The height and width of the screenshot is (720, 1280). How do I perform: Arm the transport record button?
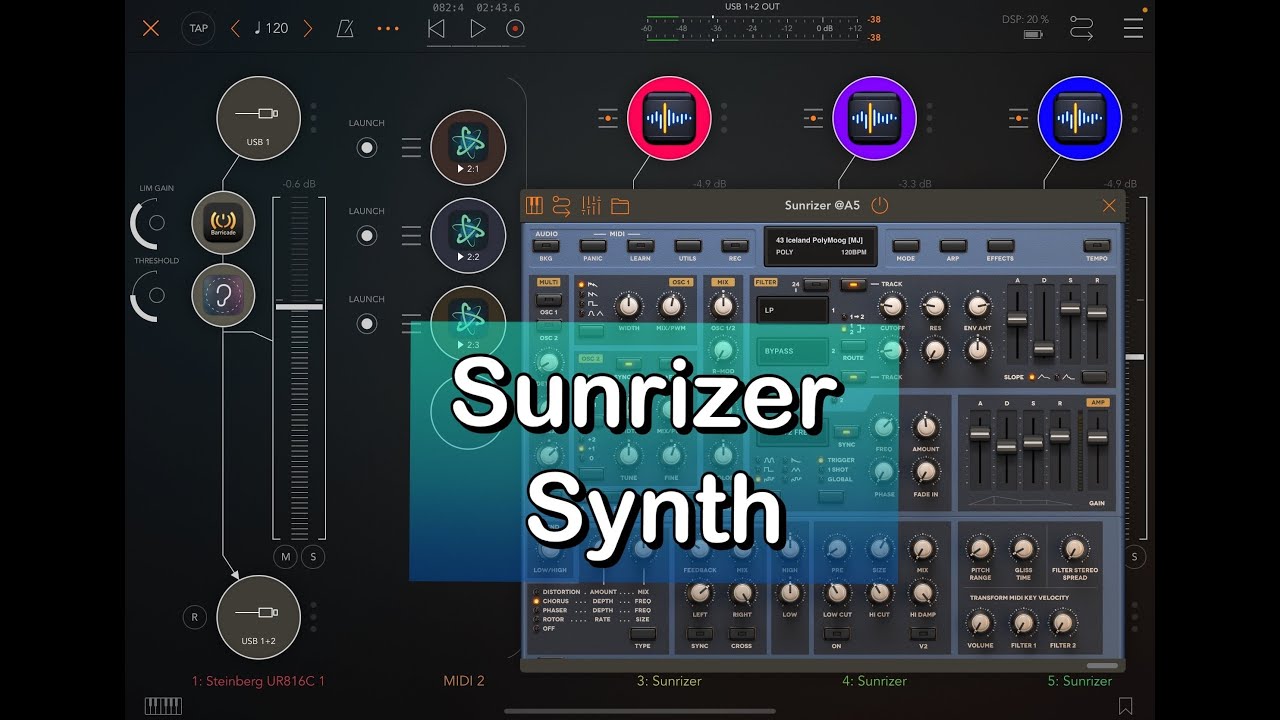[x=516, y=28]
